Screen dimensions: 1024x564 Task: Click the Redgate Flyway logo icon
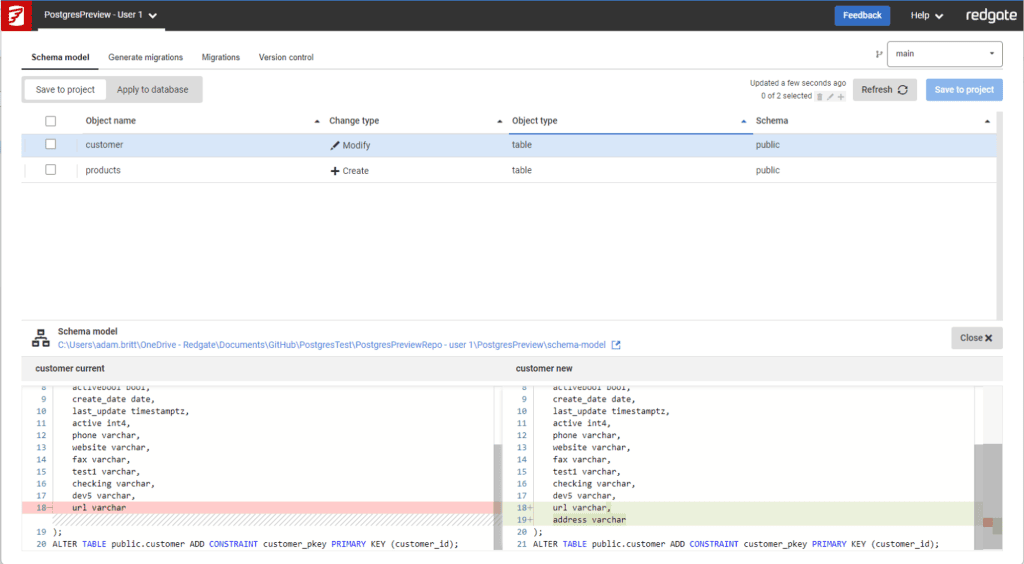(16, 15)
